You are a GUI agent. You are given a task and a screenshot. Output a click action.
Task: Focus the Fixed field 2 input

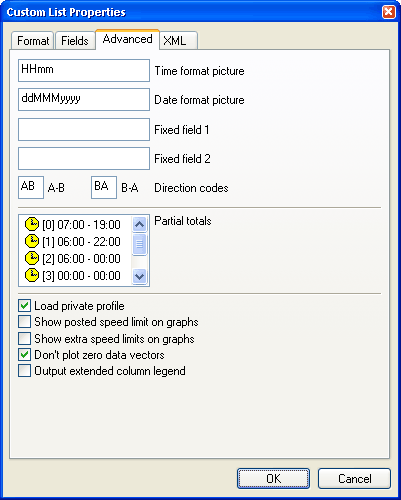(x=84, y=158)
